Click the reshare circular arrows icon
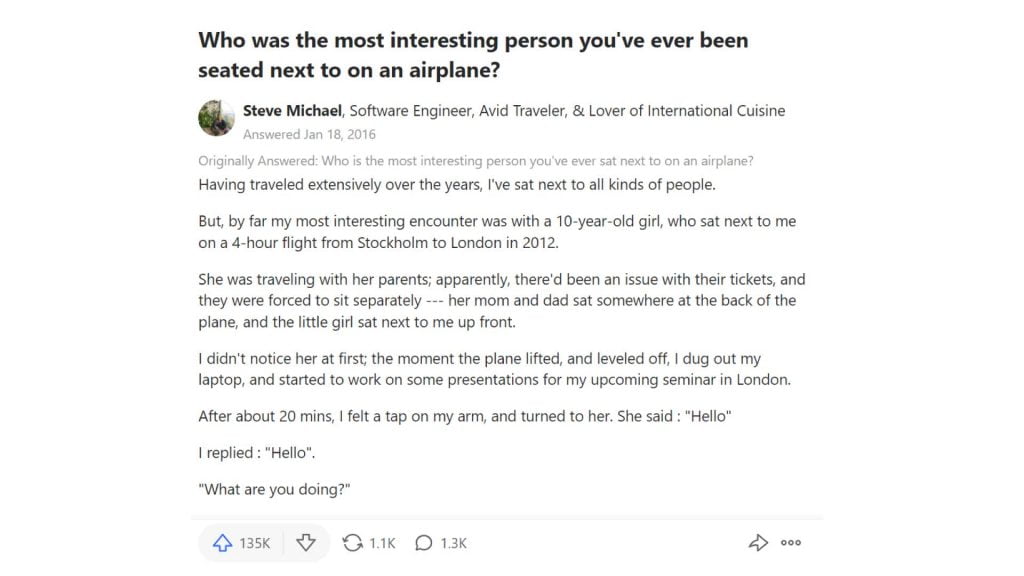 click(x=353, y=543)
